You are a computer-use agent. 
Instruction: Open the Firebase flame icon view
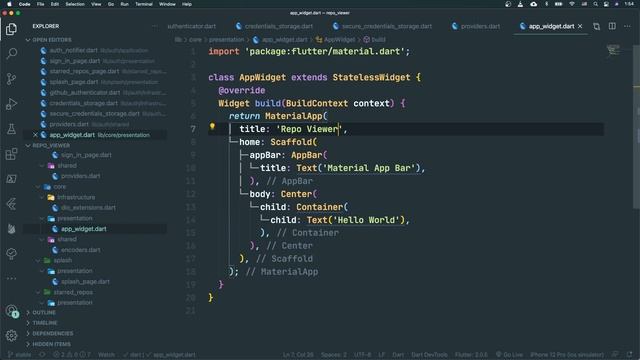coord(11,229)
